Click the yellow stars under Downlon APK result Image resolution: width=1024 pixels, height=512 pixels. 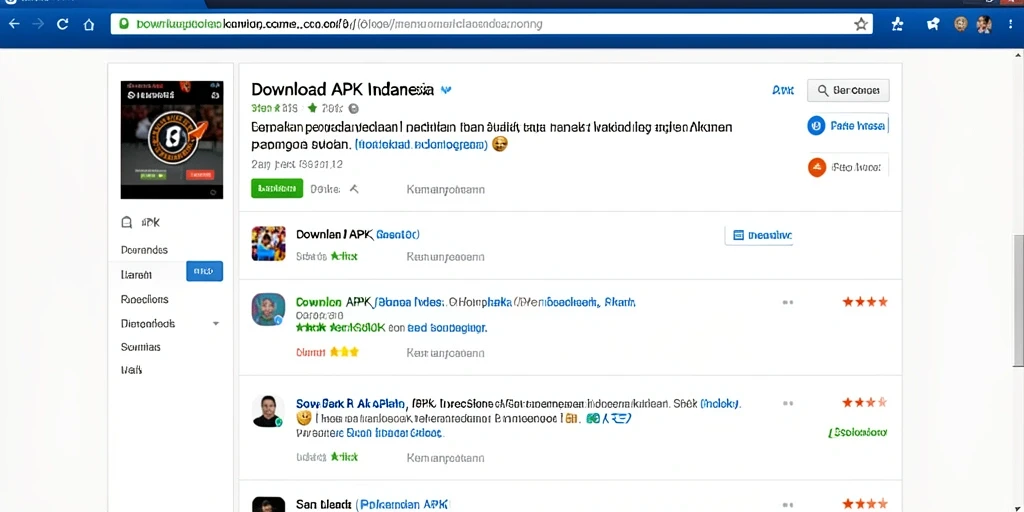(344, 352)
